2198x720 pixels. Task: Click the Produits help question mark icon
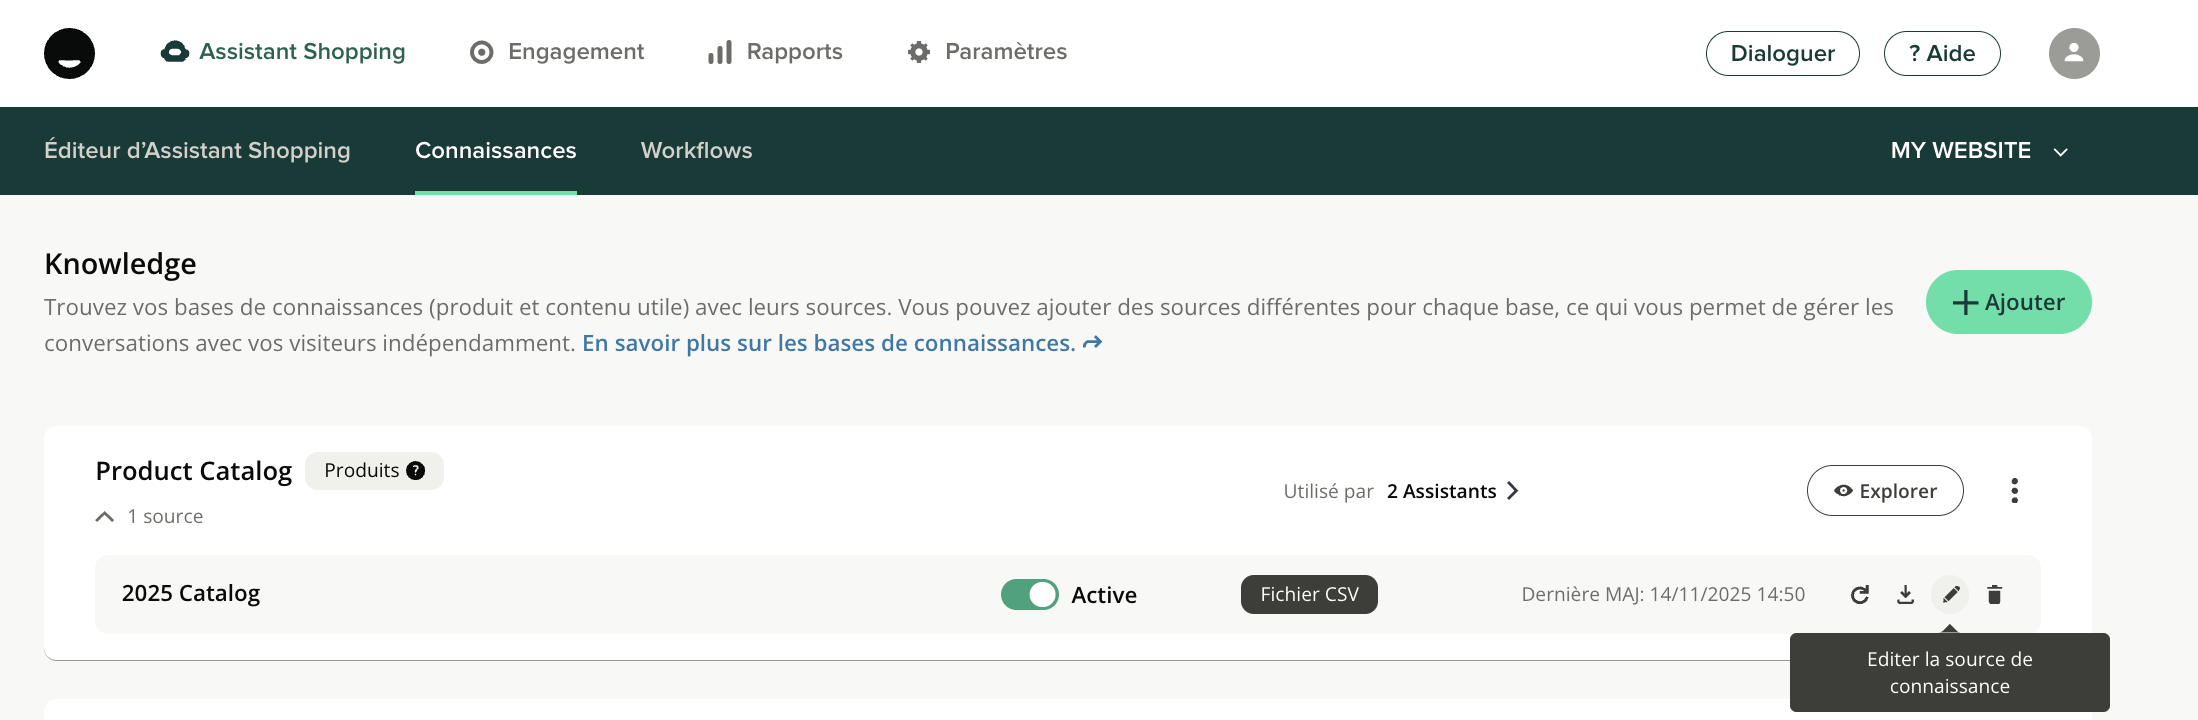coord(416,471)
